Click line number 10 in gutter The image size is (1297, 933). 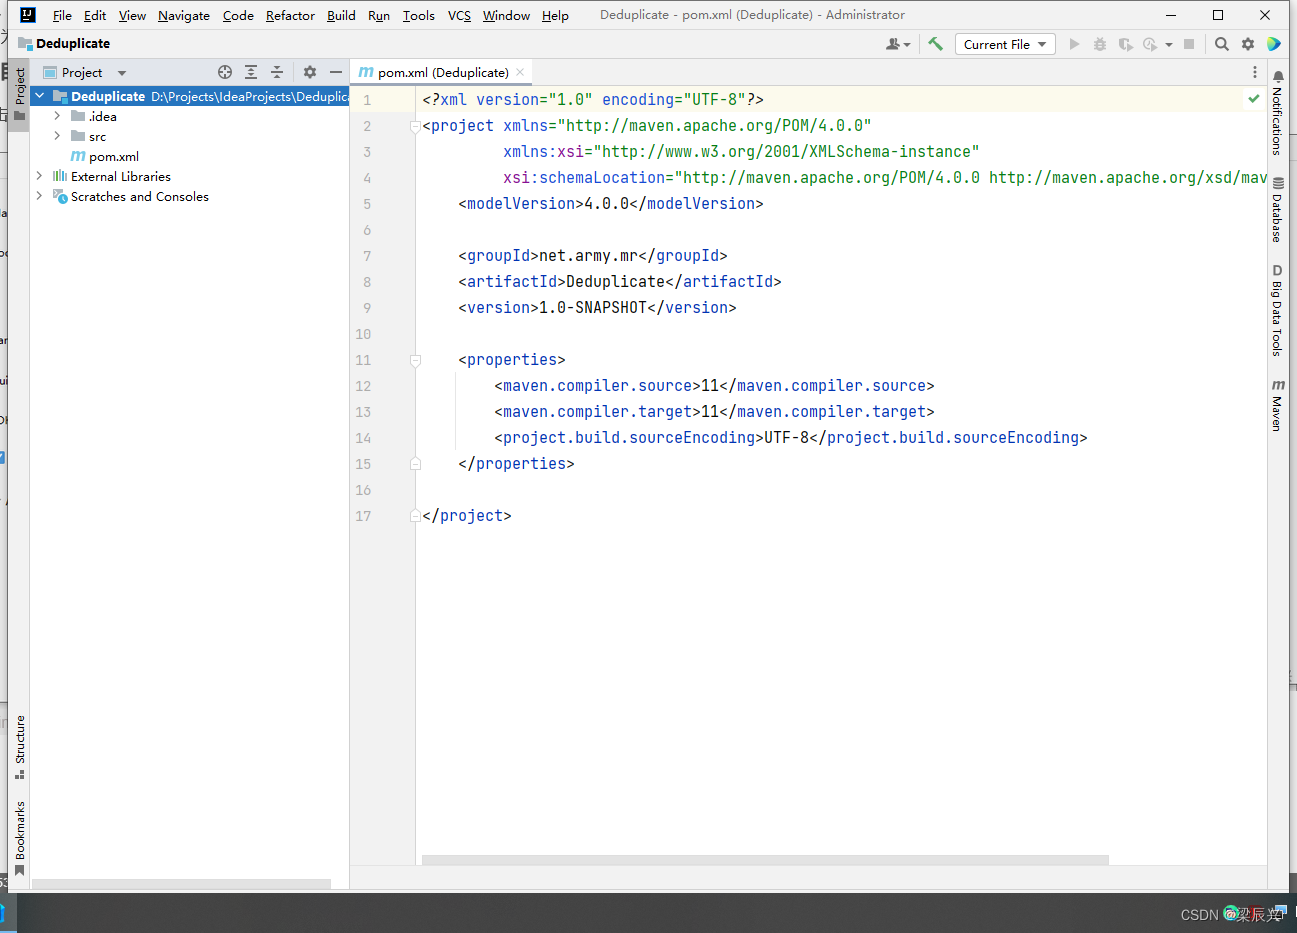(363, 334)
